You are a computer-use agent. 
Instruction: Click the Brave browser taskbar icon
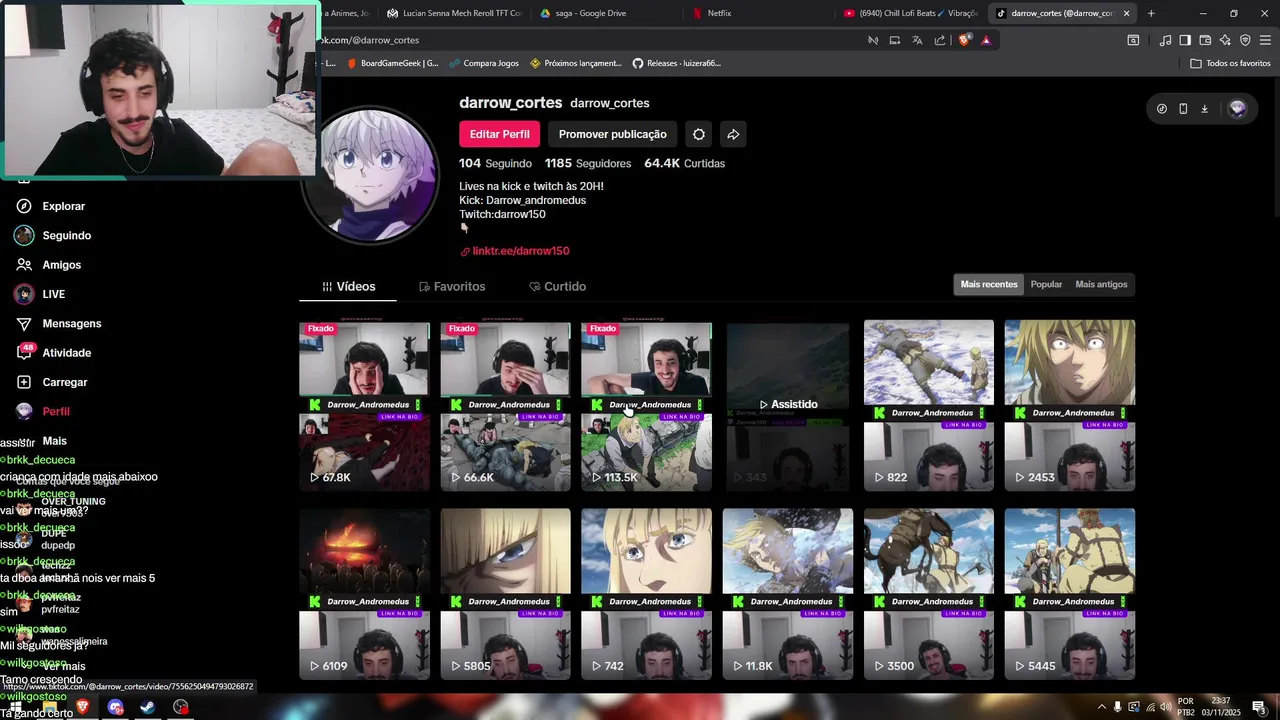82,707
